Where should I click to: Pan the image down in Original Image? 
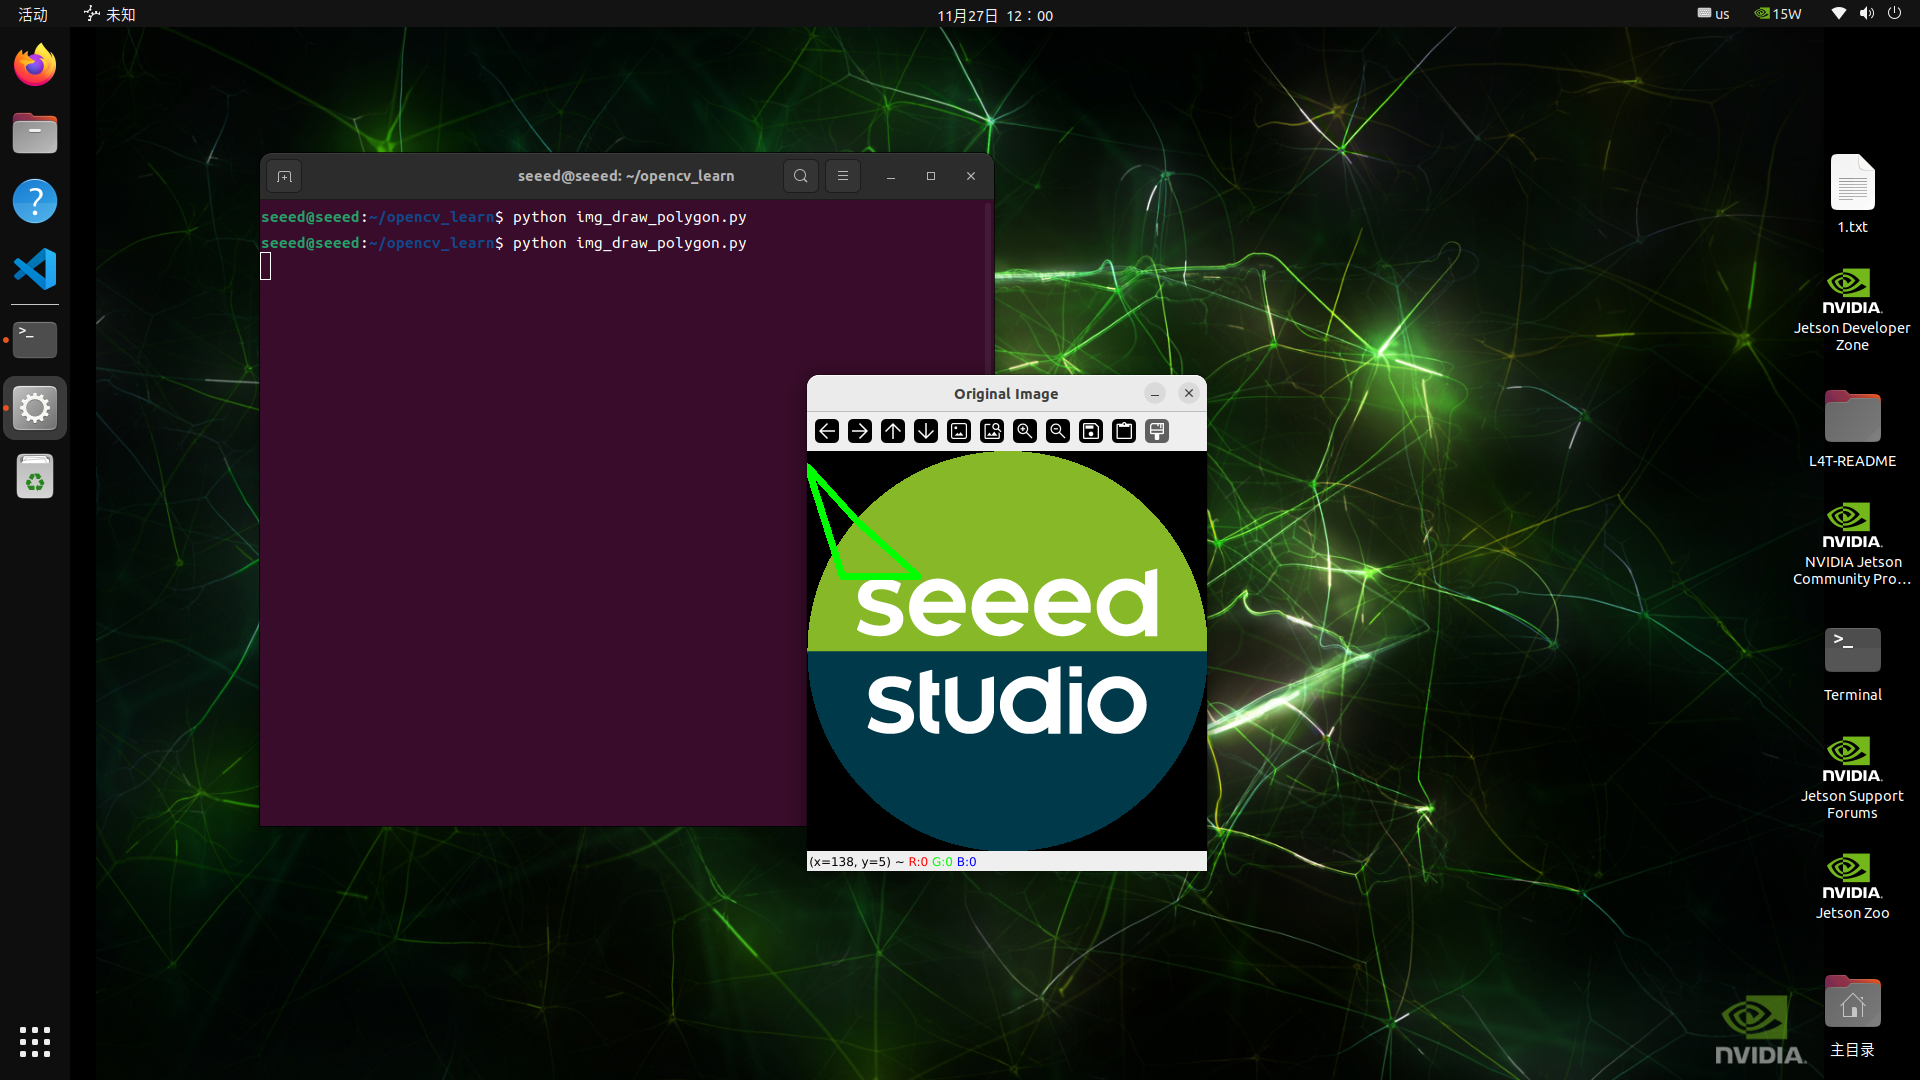(x=926, y=431)
